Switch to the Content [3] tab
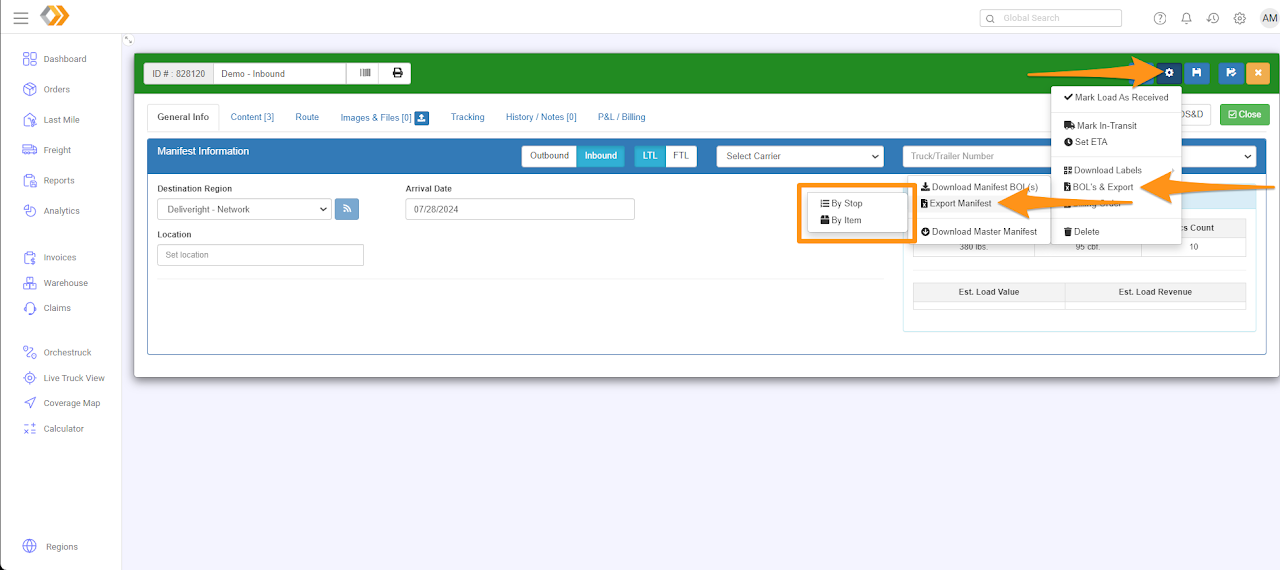This screenshot has height=570, width=1280. pos(252,117)
